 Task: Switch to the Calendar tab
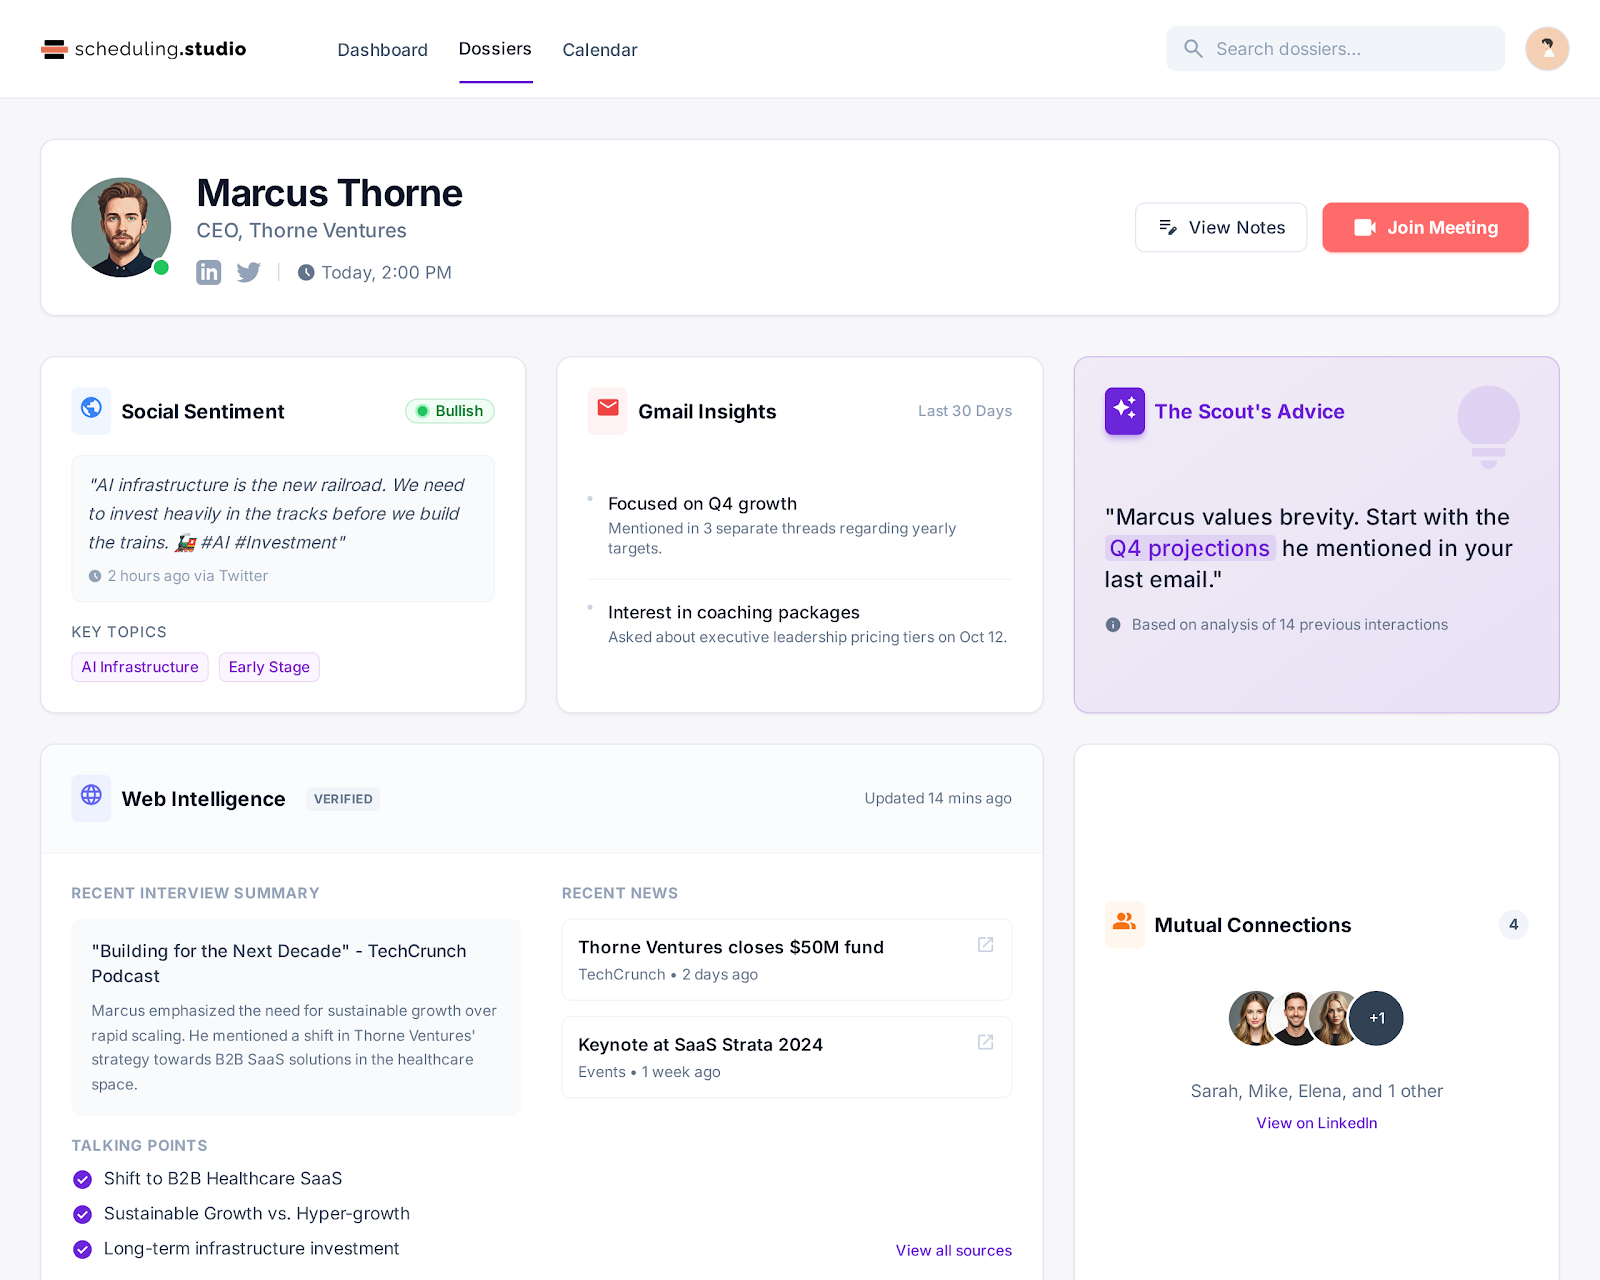[x=600, y=50]
